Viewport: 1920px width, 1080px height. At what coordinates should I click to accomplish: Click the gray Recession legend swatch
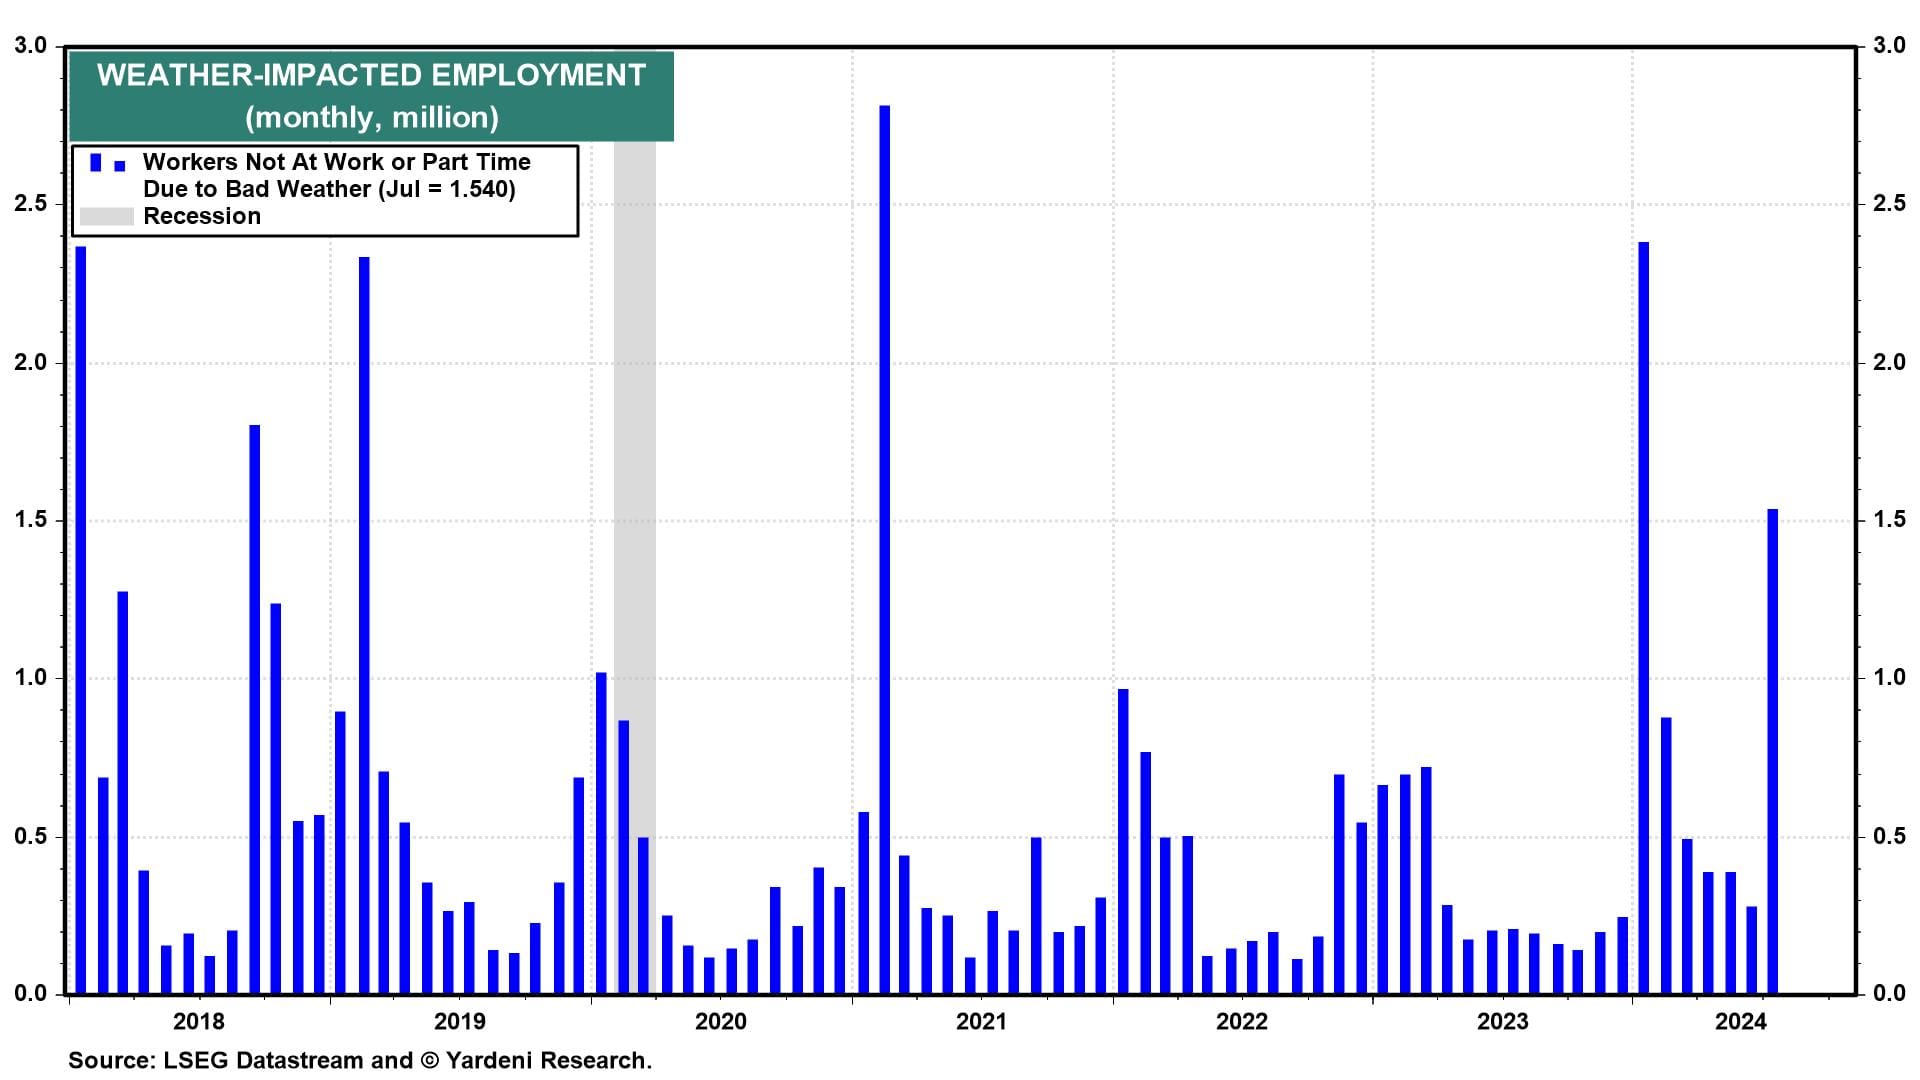pyautogui.click(x=106, y=217)
